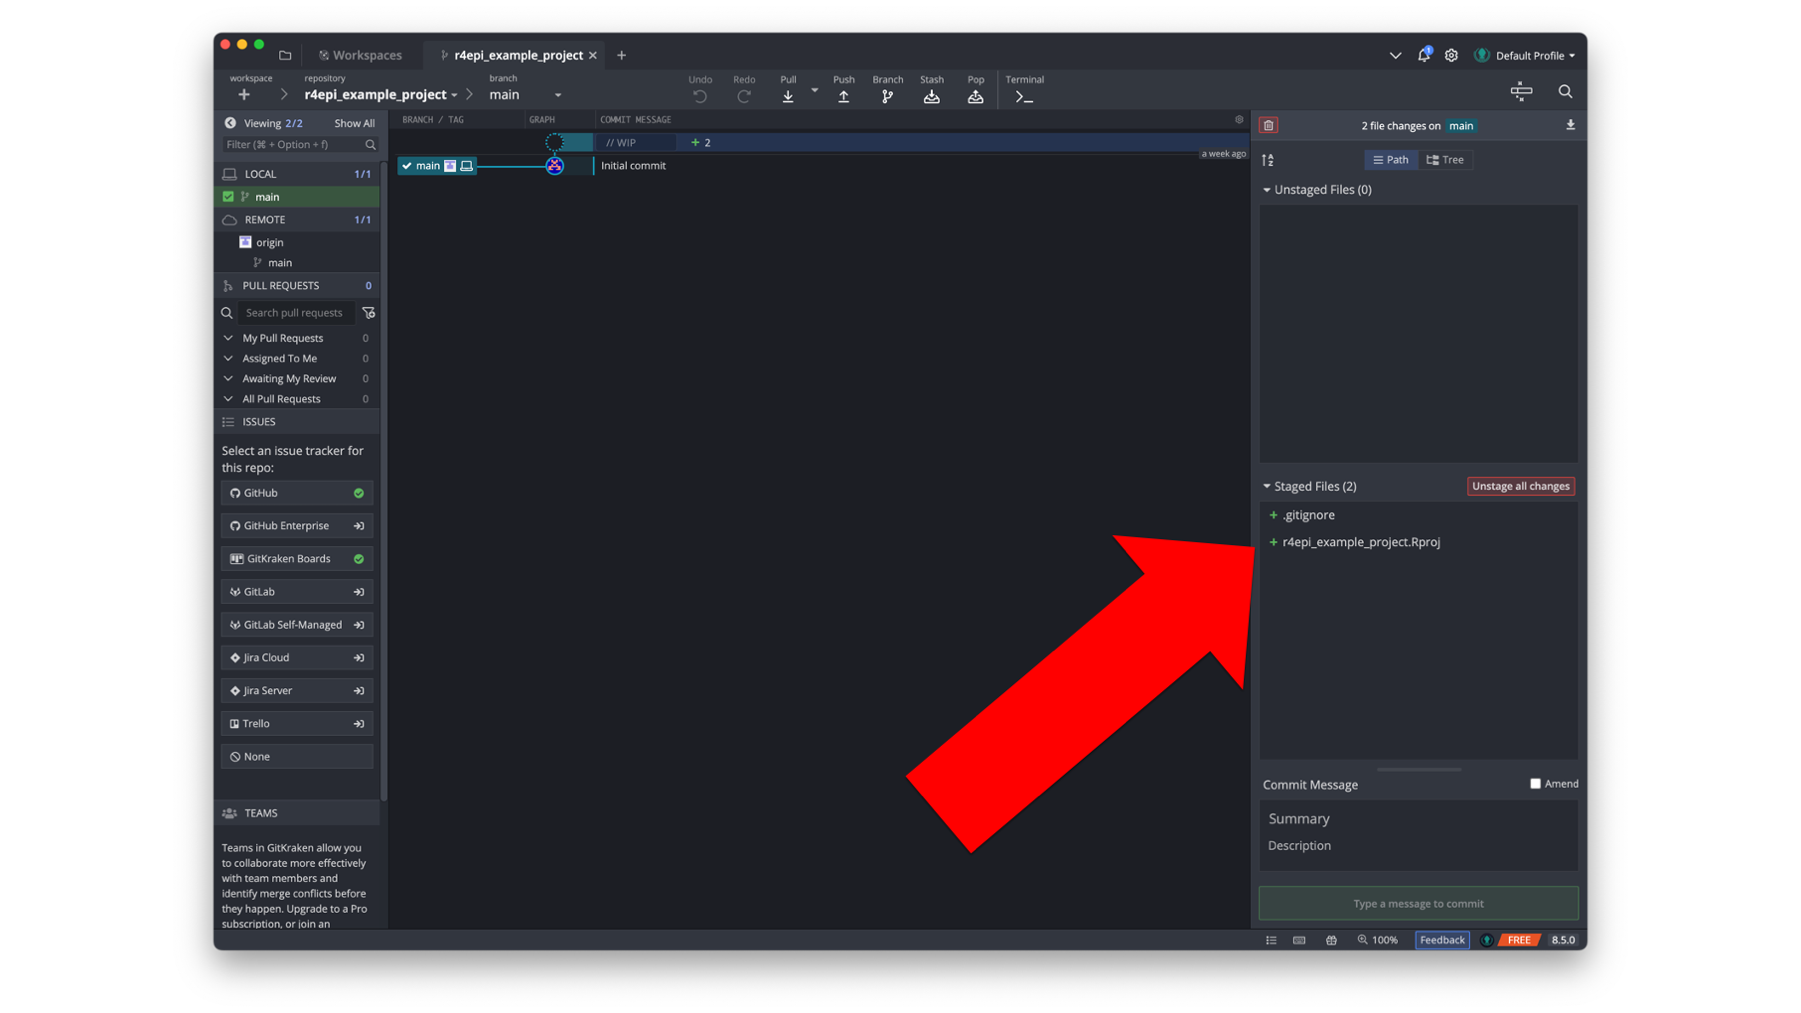Connect to GitLab issue tracker
Viewport: 1801px width, 1013px height.
tap(297, 592)
